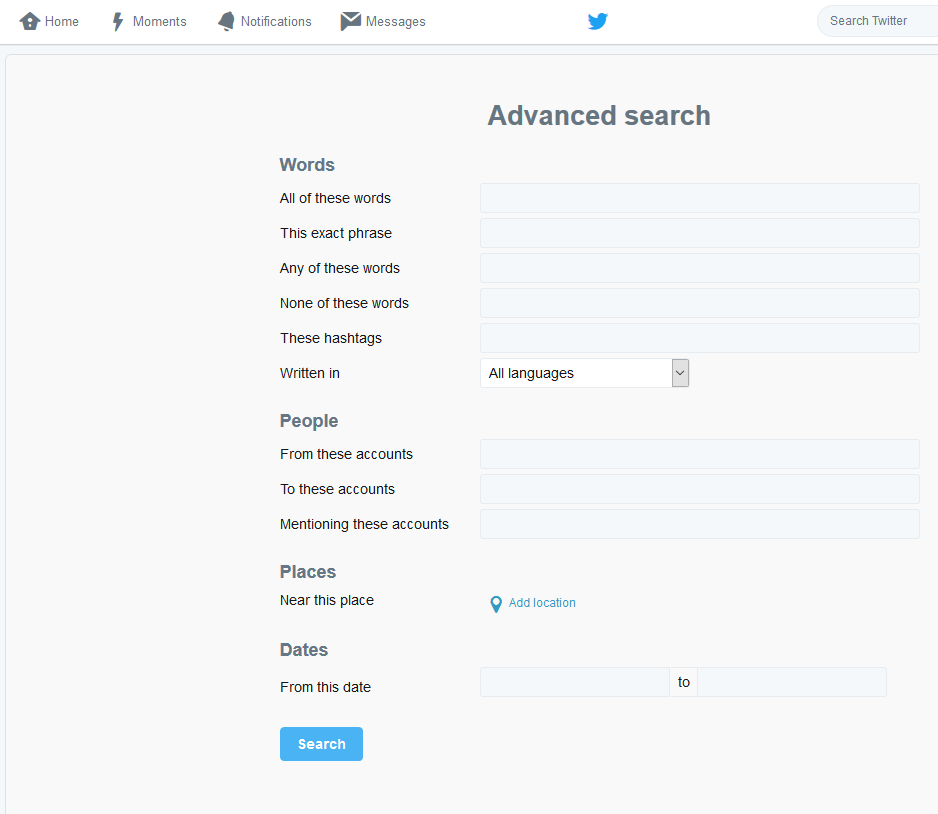Click the 'Mentioning these accounts' label
The image size is (938, 814).
point(364,524)
